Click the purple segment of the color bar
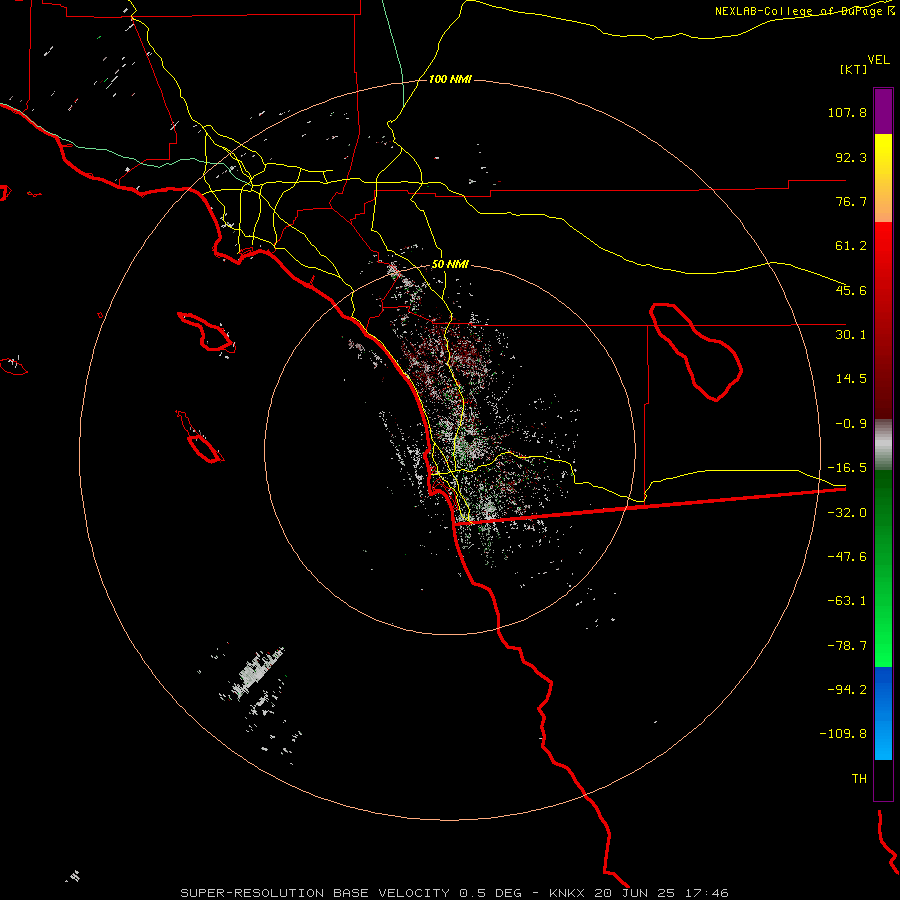This screenshot has width=900, height=900. (x=883, y=111)
